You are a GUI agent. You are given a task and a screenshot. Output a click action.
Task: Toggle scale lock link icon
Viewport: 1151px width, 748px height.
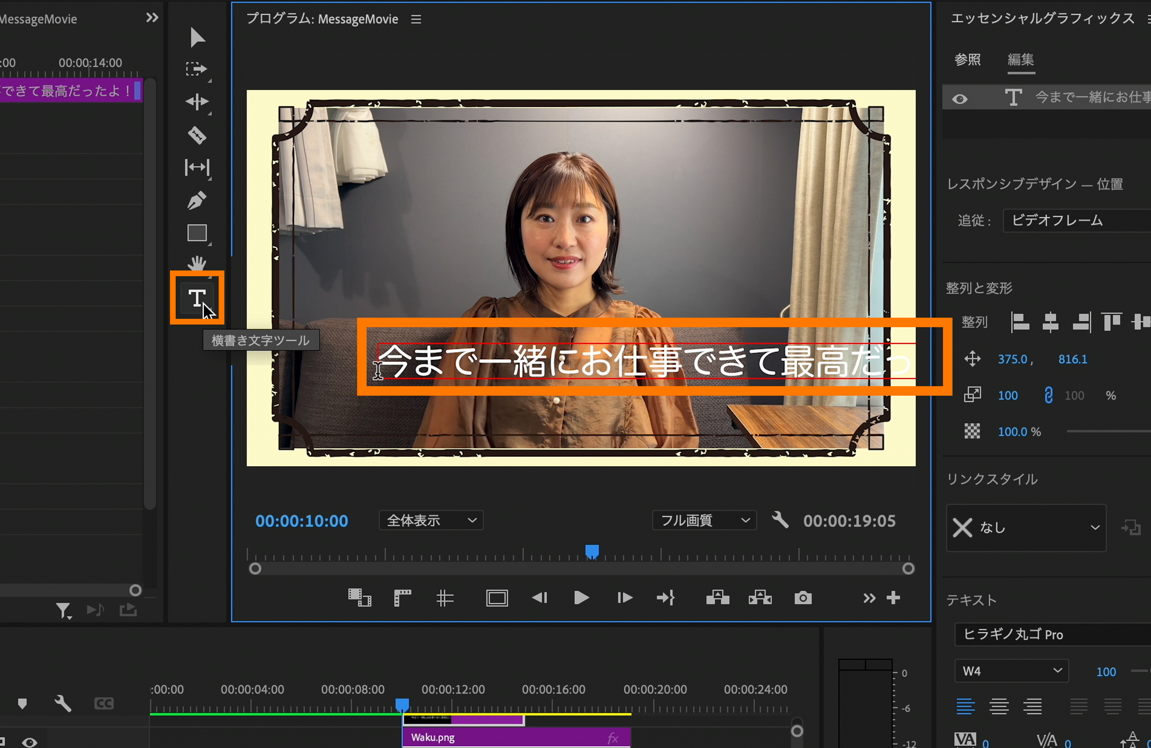1048,395
